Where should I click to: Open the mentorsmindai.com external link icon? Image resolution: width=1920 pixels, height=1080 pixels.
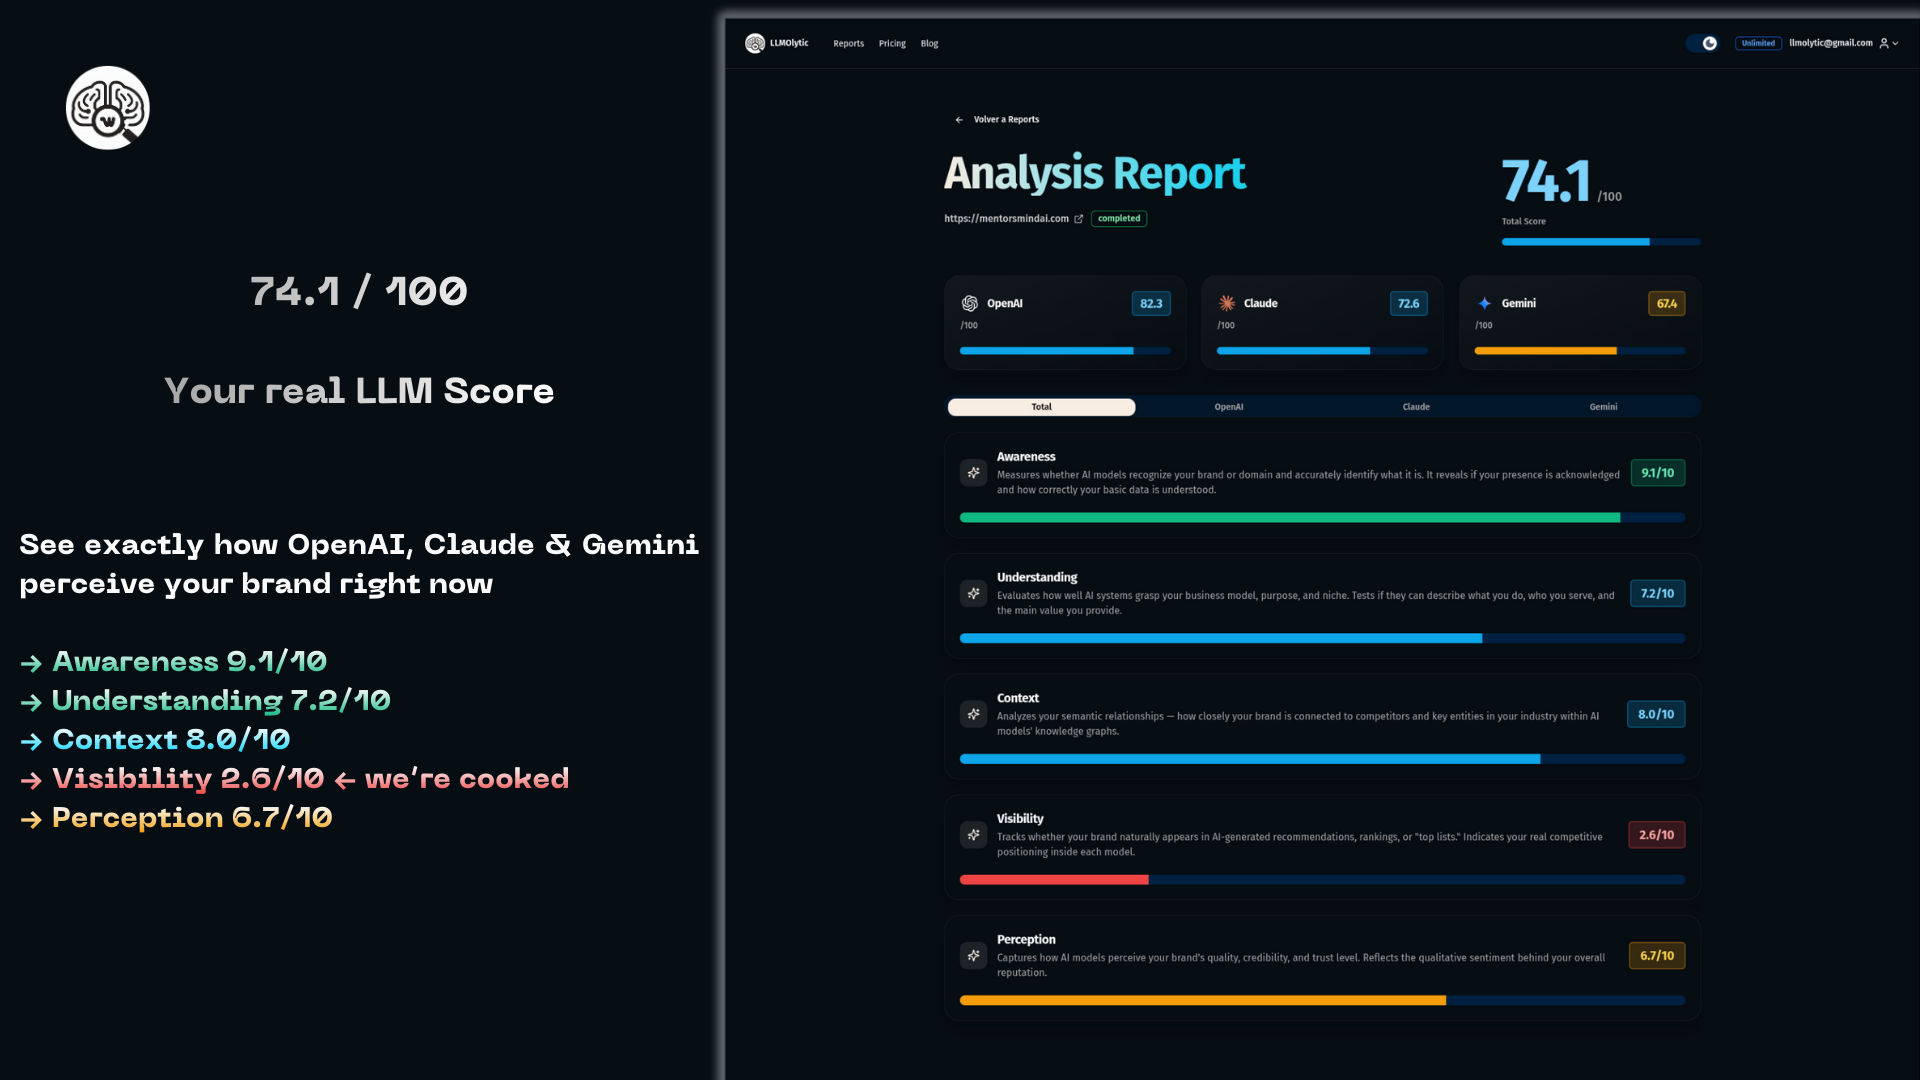point(1079,218)
